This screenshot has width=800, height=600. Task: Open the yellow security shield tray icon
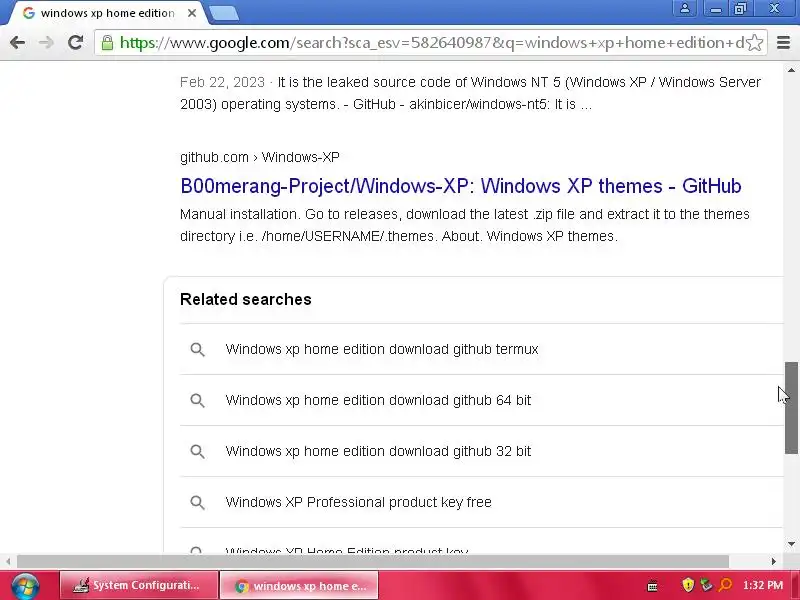point(688,585)
